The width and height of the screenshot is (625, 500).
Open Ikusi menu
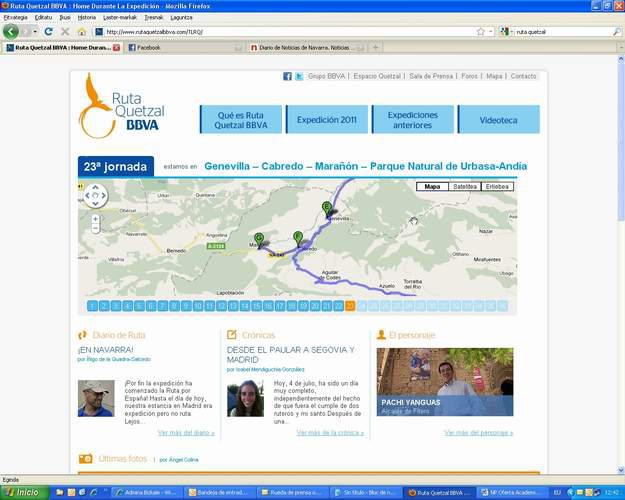[65, 18]
